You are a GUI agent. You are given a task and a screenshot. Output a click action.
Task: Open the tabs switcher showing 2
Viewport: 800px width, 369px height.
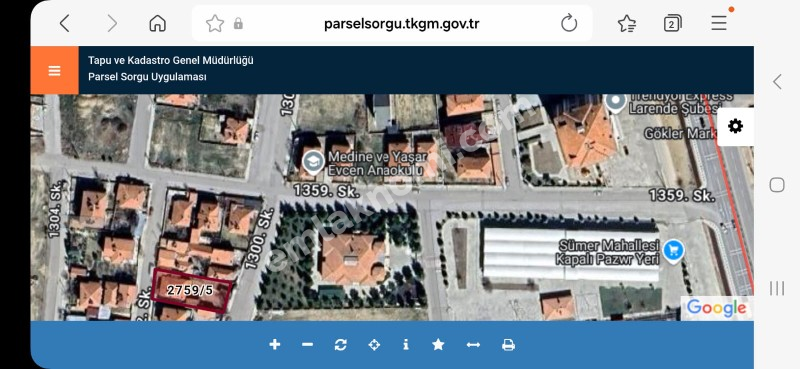pyautogui.click(x=672, y=23)
